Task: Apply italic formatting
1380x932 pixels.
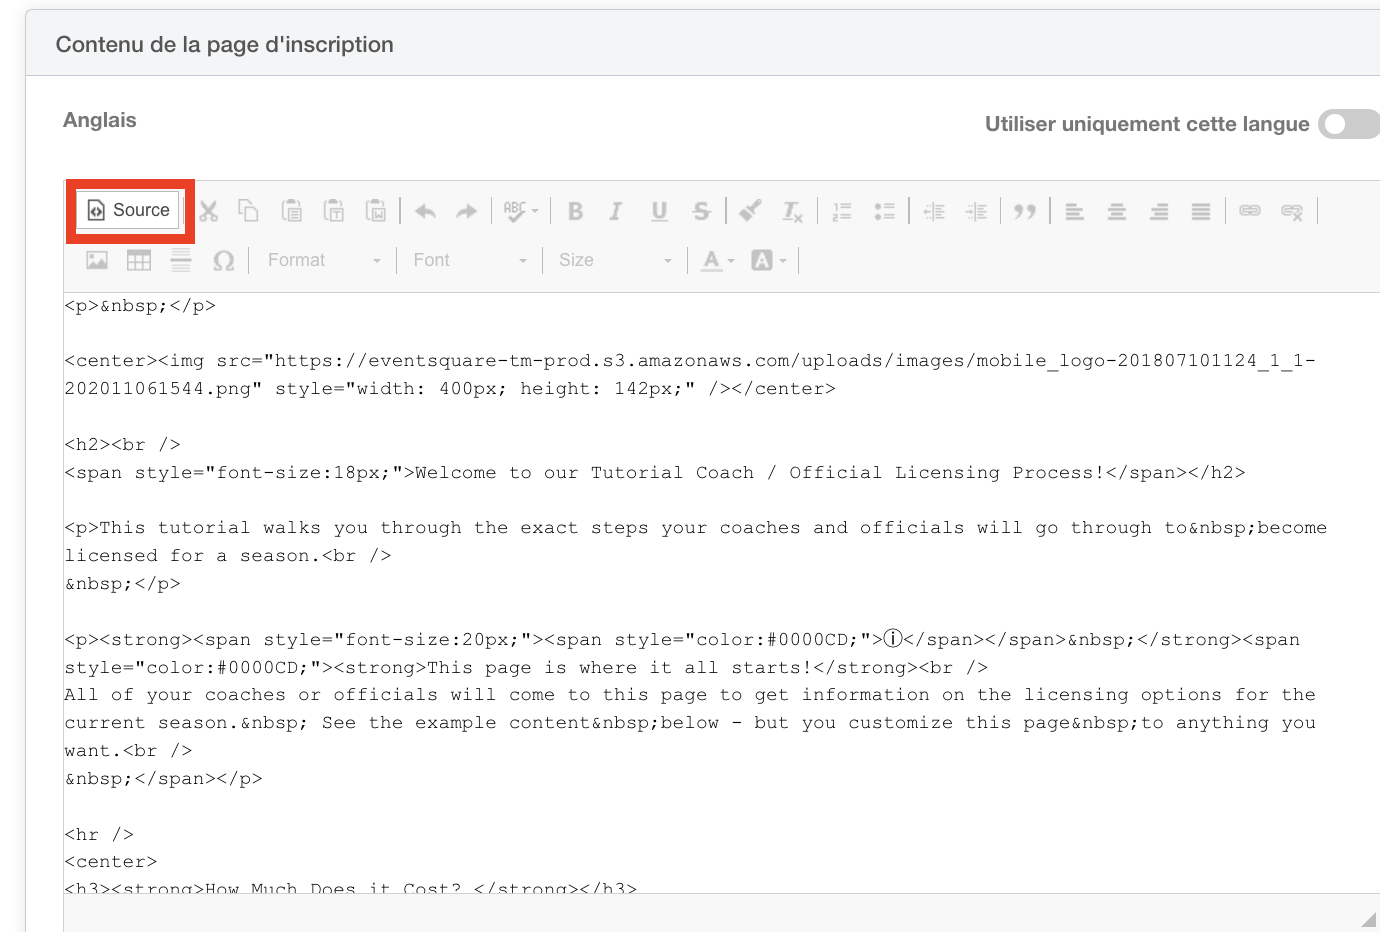Action: 616,210
